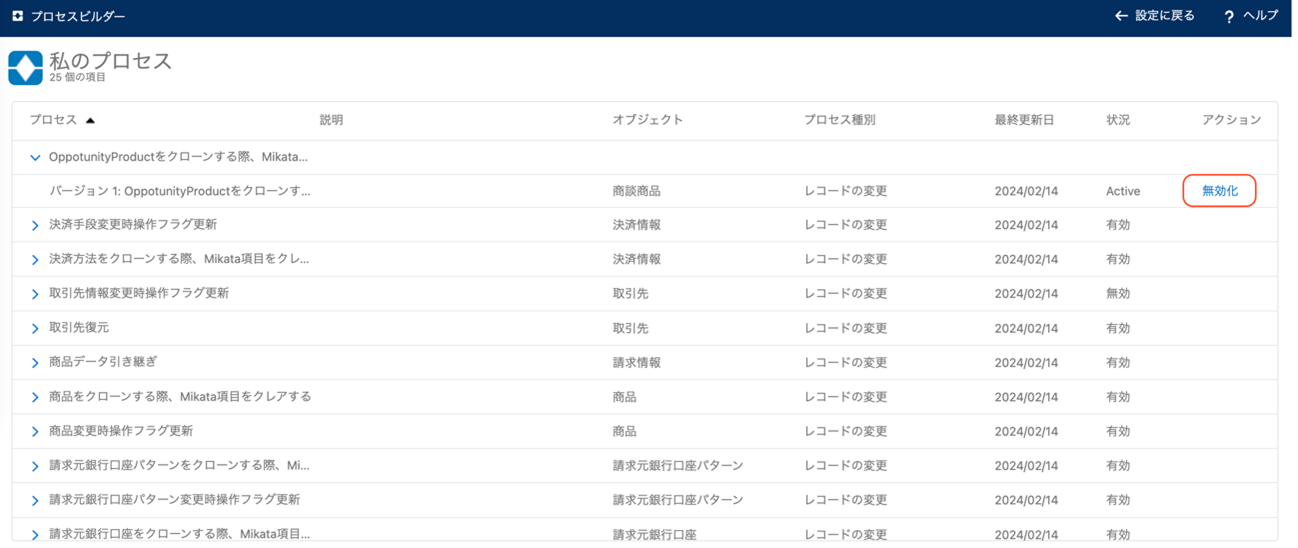Image resolution: width=1298 pixels, height=548 pixels.
Task: Sort by the オブジェクト column header
Action: [647, 120]
